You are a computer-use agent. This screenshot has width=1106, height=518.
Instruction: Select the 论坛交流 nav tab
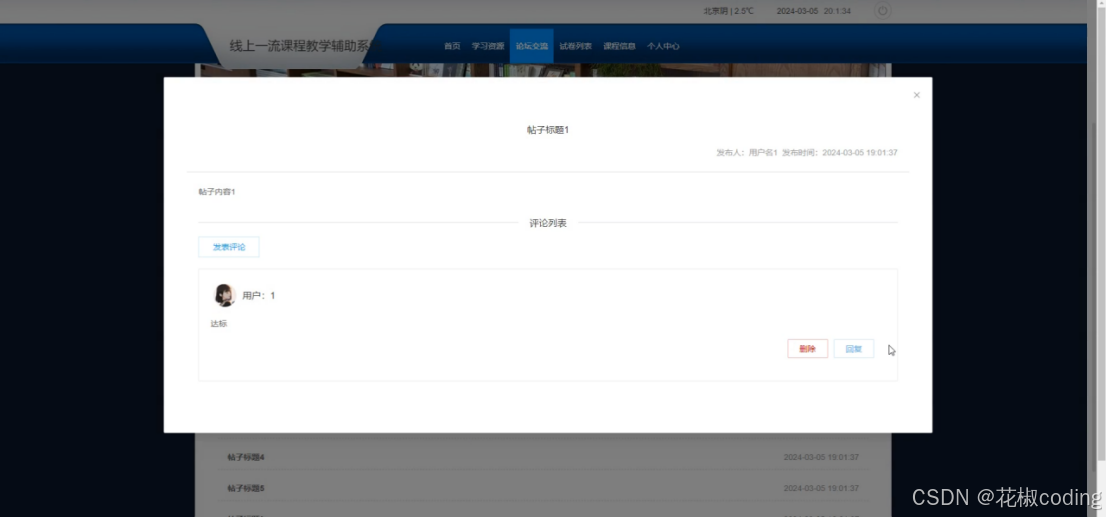pos(532,46)
